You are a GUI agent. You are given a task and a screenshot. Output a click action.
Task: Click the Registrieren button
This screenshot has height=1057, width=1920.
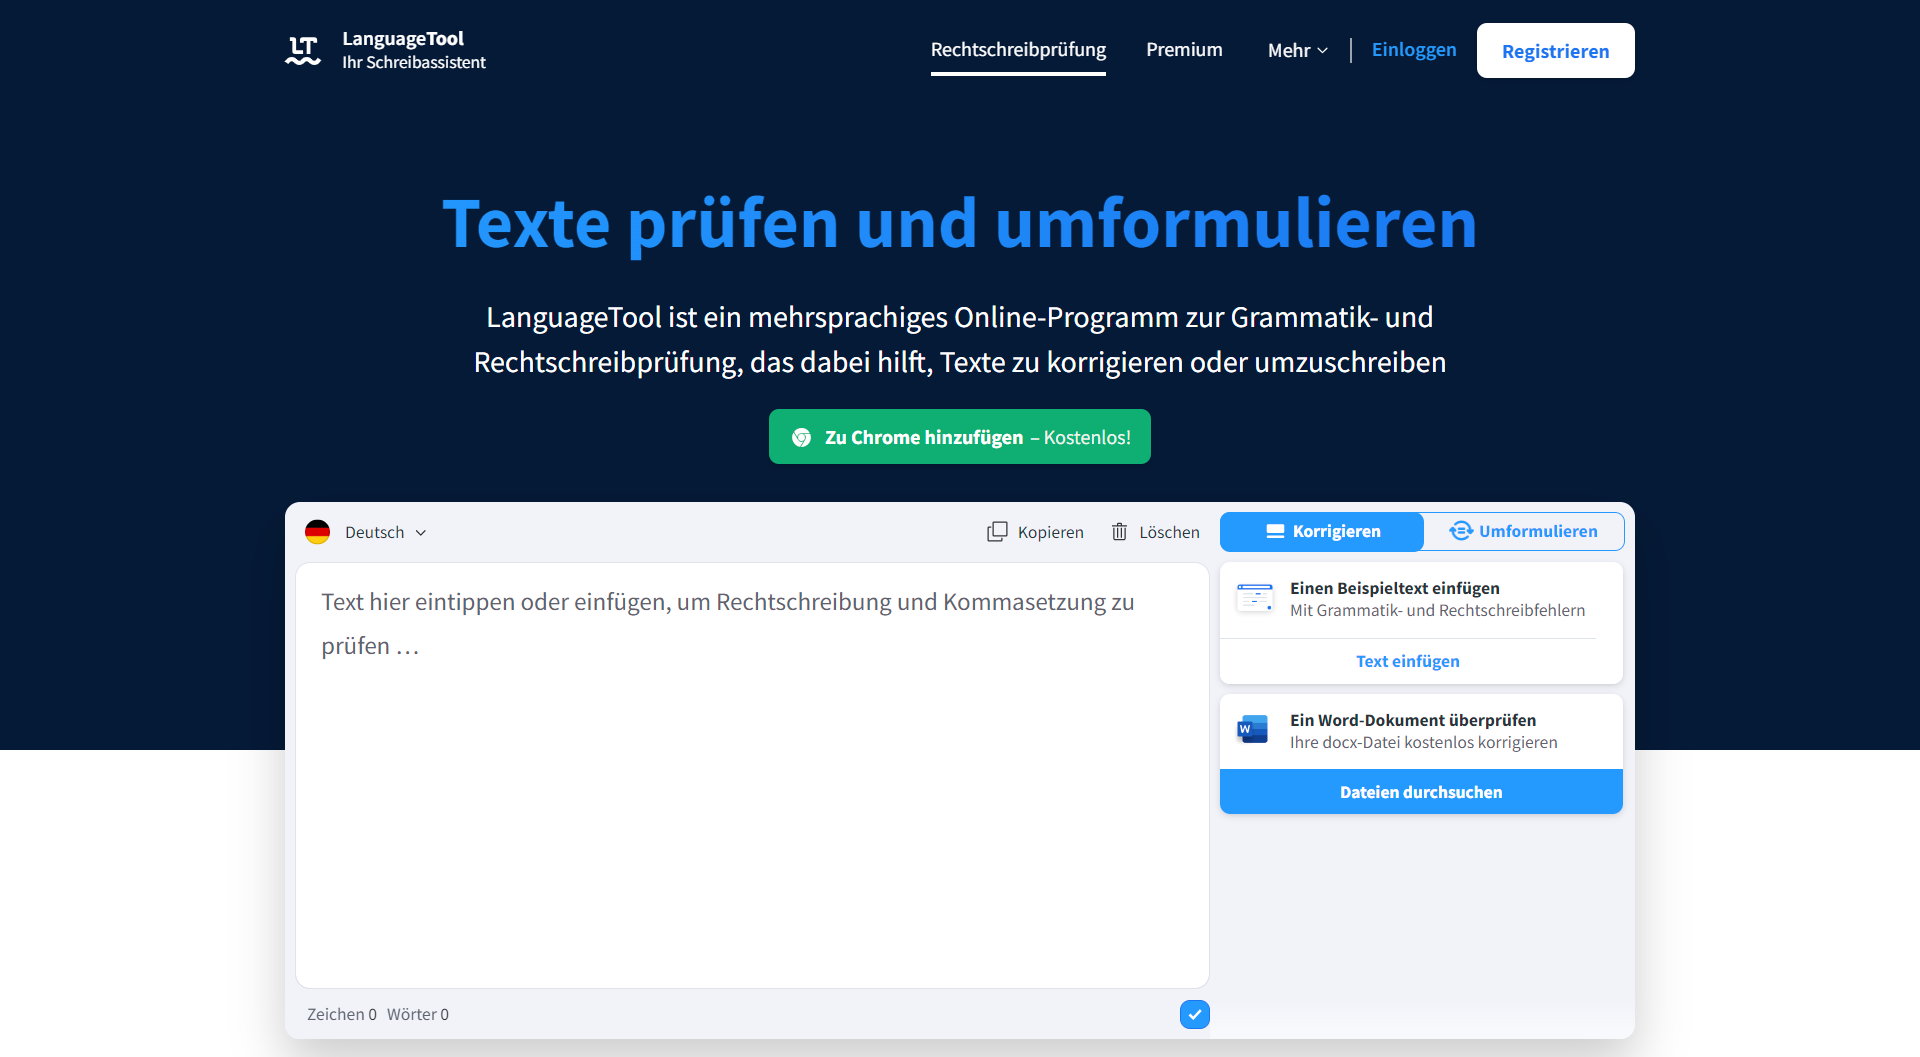[x=1555, y=50]
